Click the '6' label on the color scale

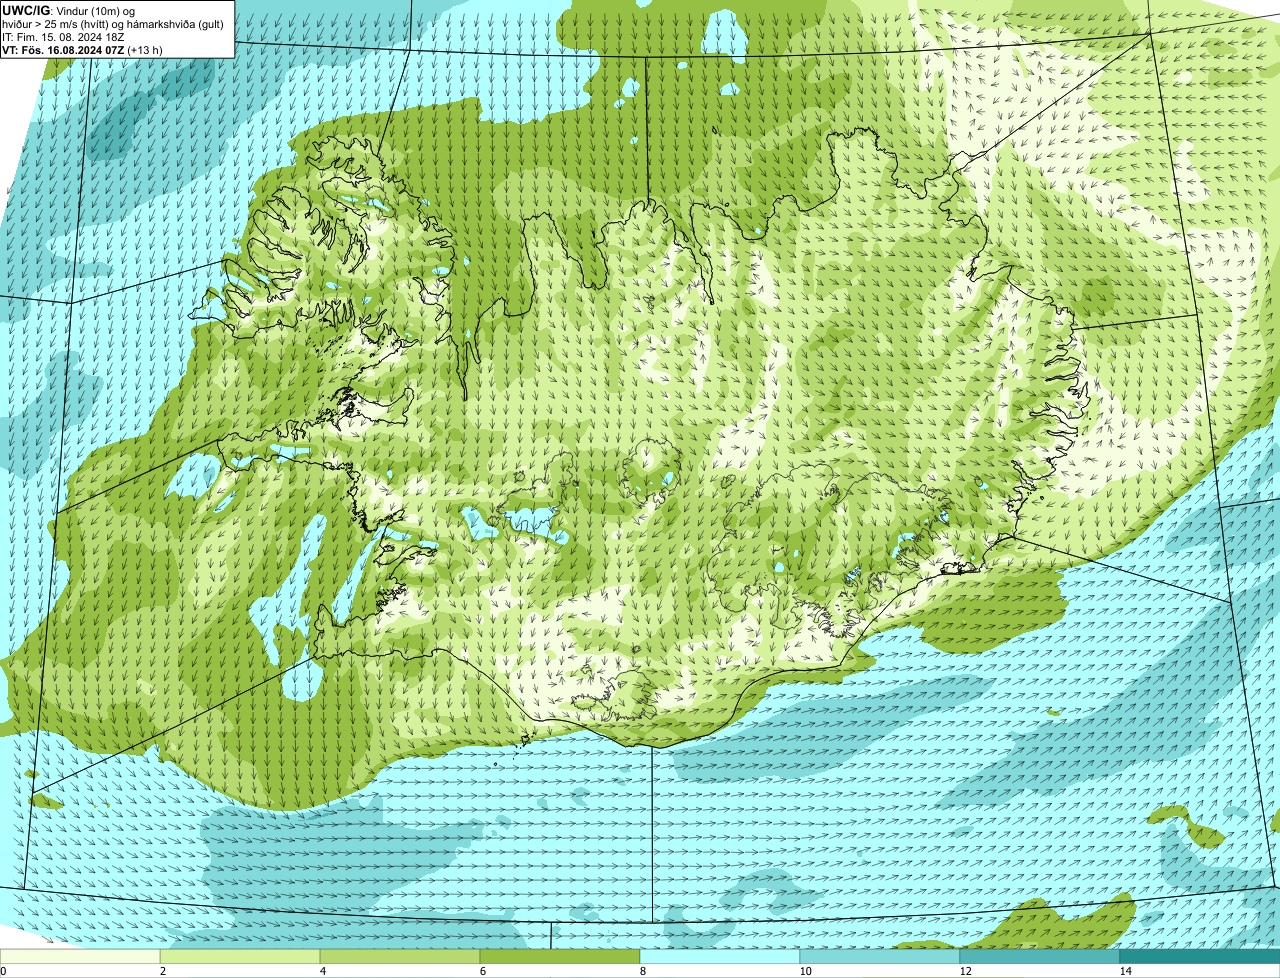(x=483, y=971)
